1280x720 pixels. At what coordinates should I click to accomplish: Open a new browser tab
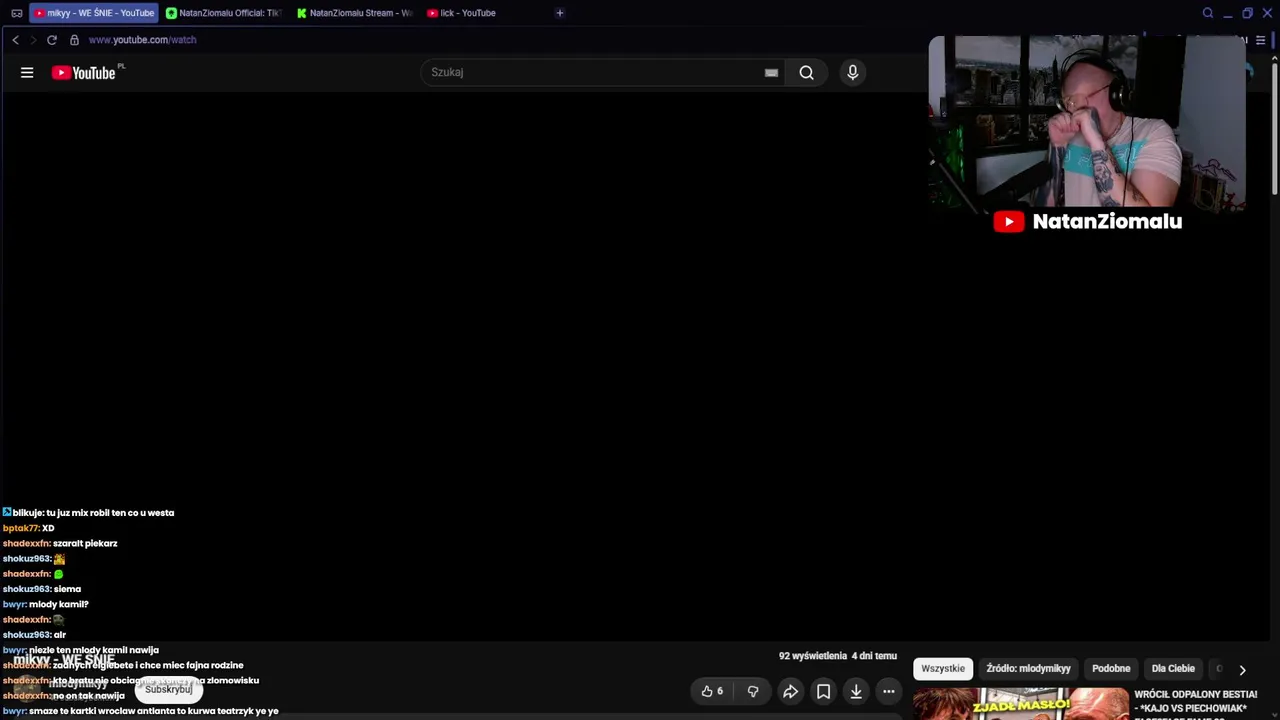[x=559, y=13]
